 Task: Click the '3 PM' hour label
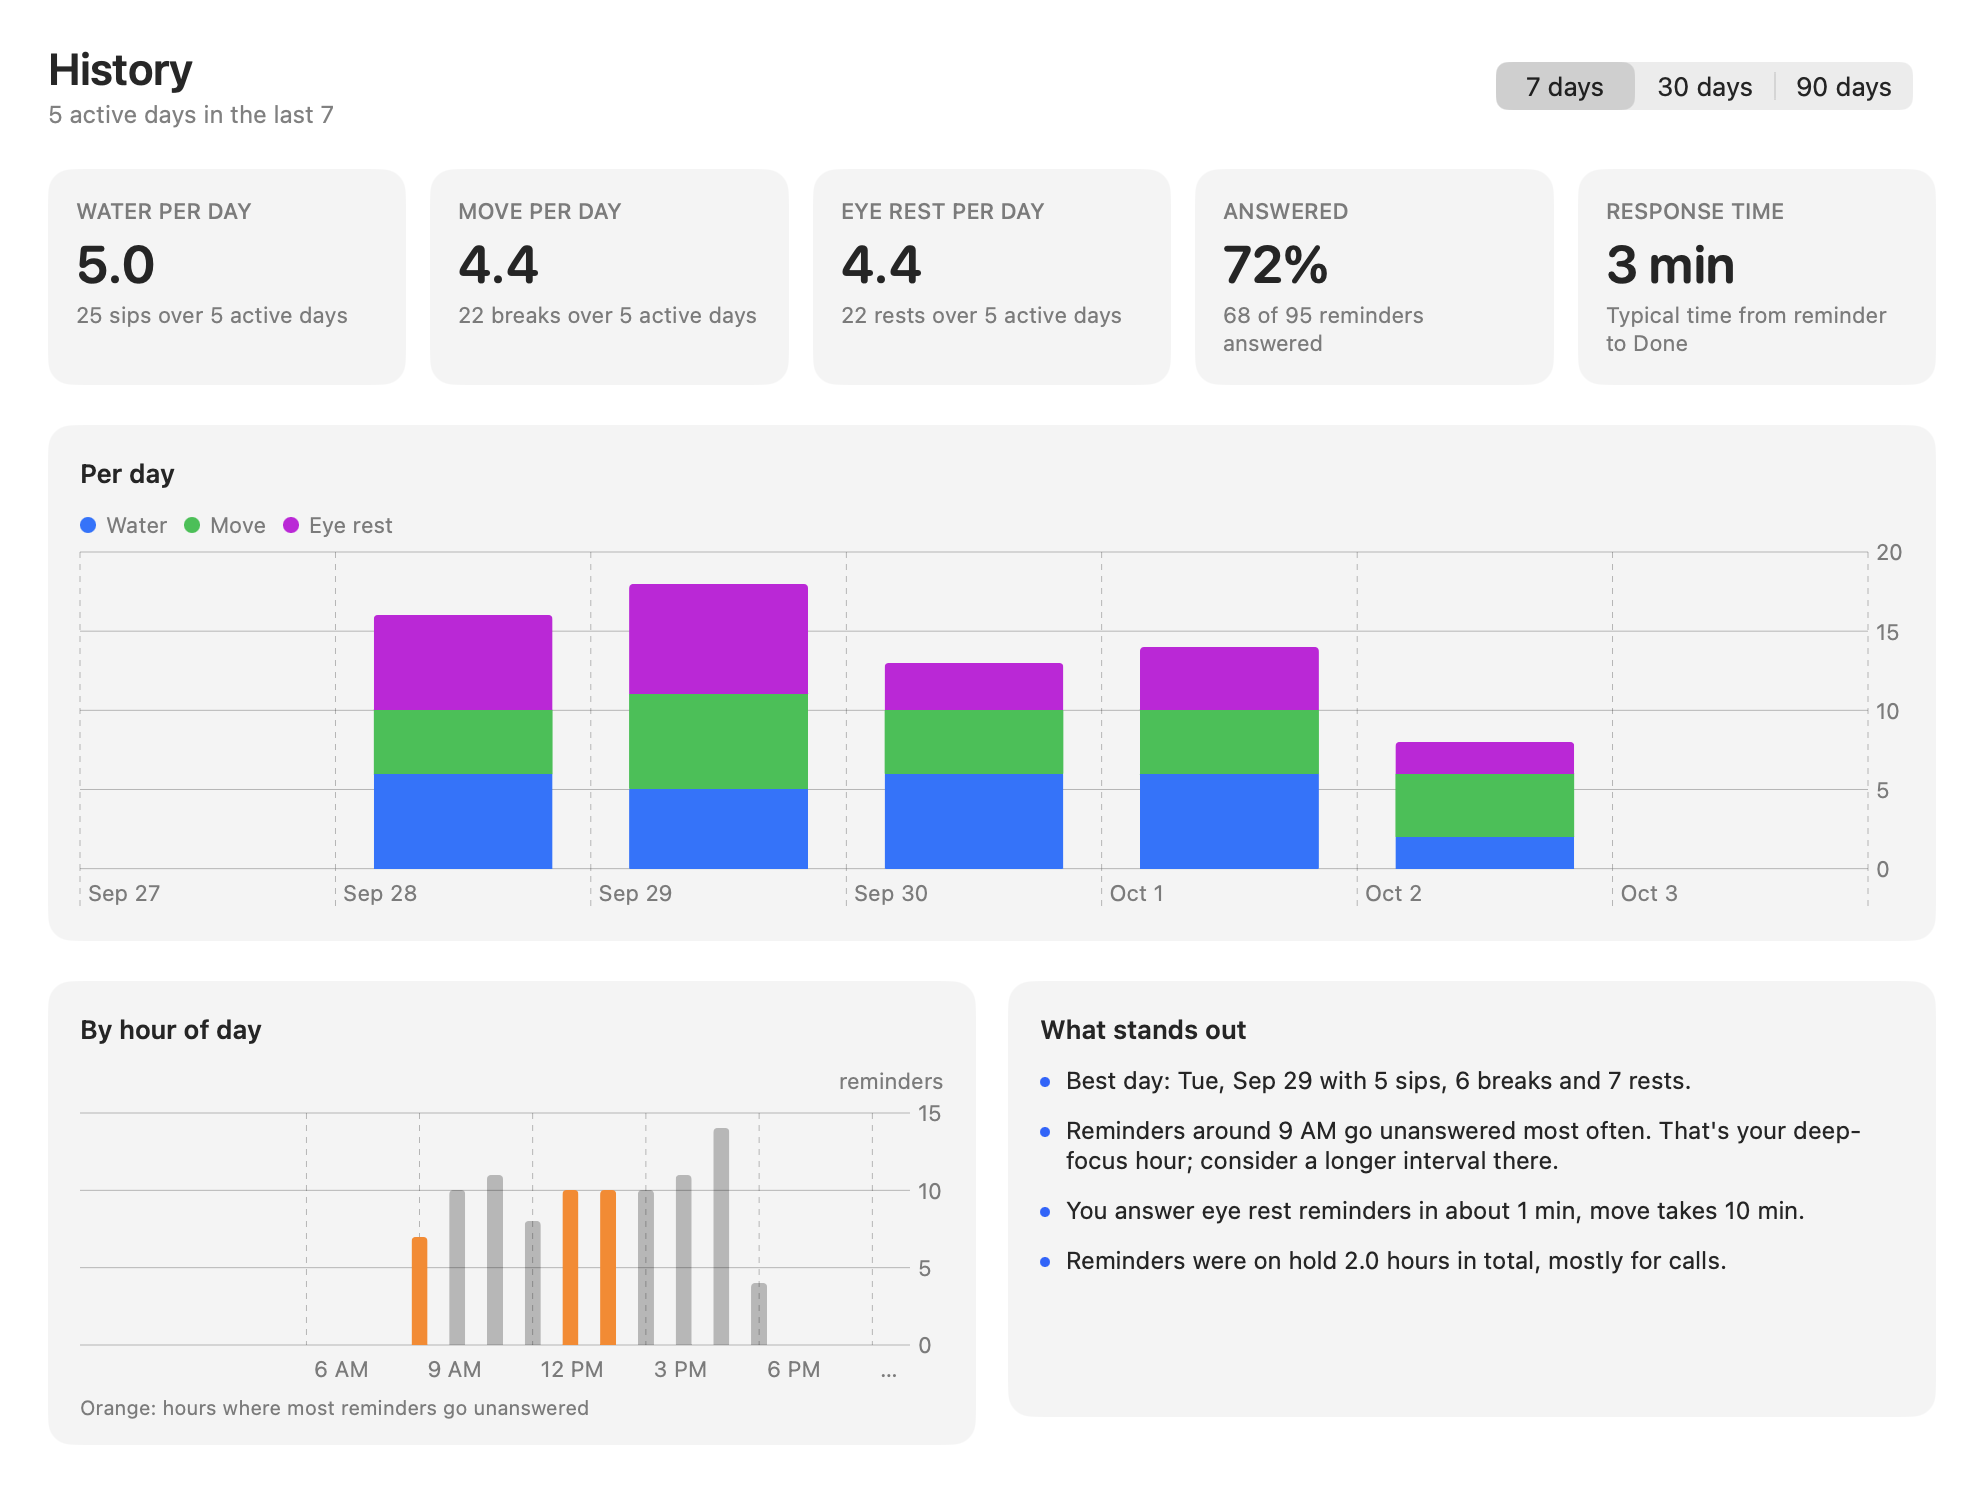[680, 1369]
